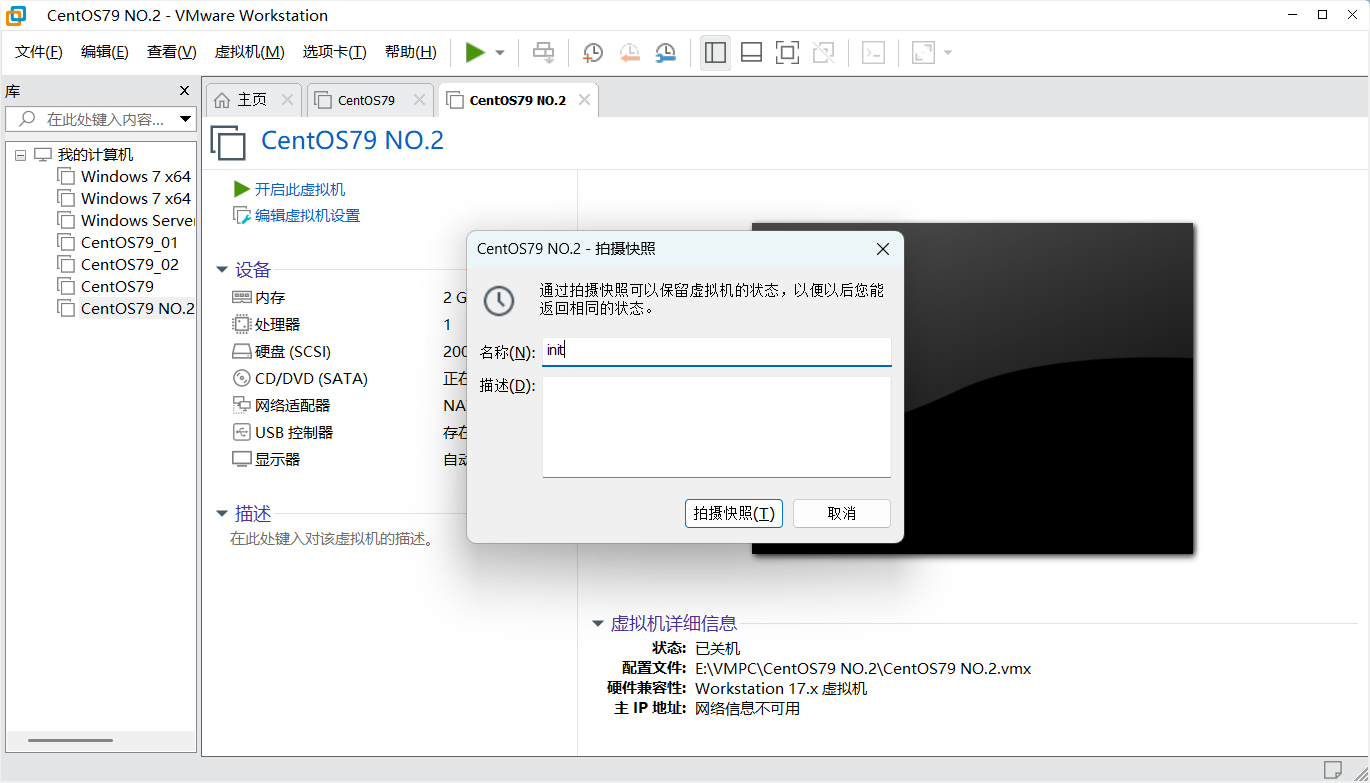Collapse the 虚拟机详细信息 section
This screenshot has width=1370, height=783.
coord(598,624)
